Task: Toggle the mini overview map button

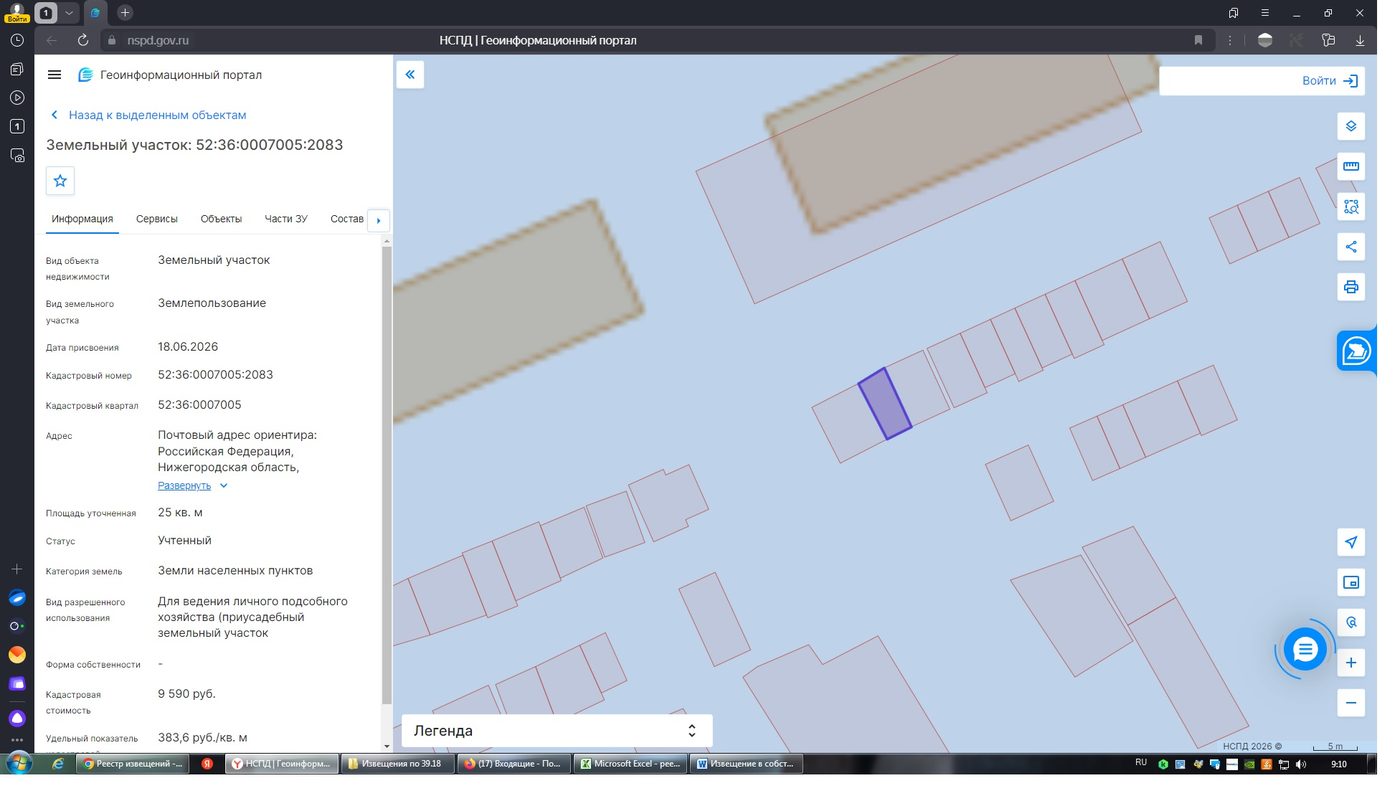Action: (1351, 582)
